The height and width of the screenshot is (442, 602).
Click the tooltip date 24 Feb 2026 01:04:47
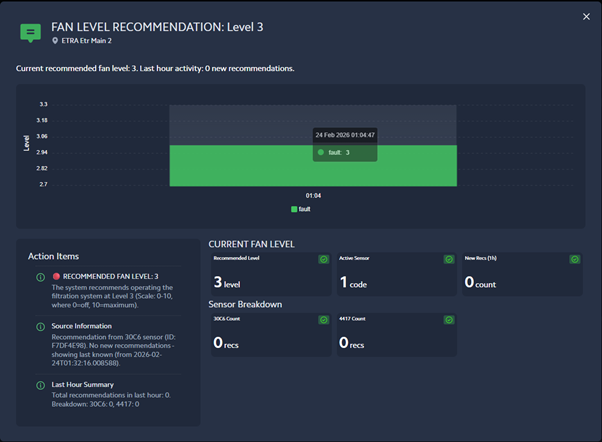coord(345,135)
